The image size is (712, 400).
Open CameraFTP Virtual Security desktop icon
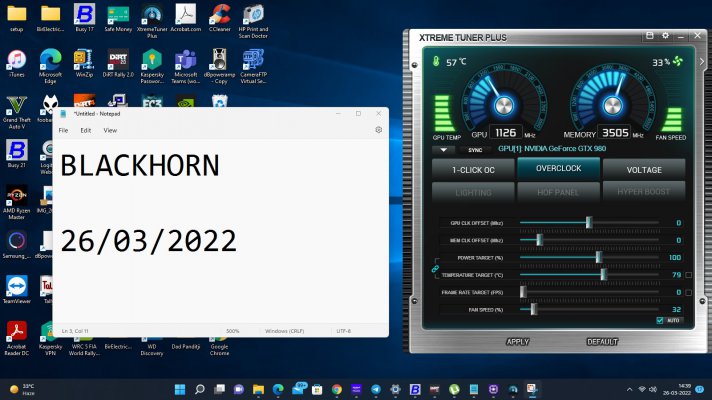[253, 66]
